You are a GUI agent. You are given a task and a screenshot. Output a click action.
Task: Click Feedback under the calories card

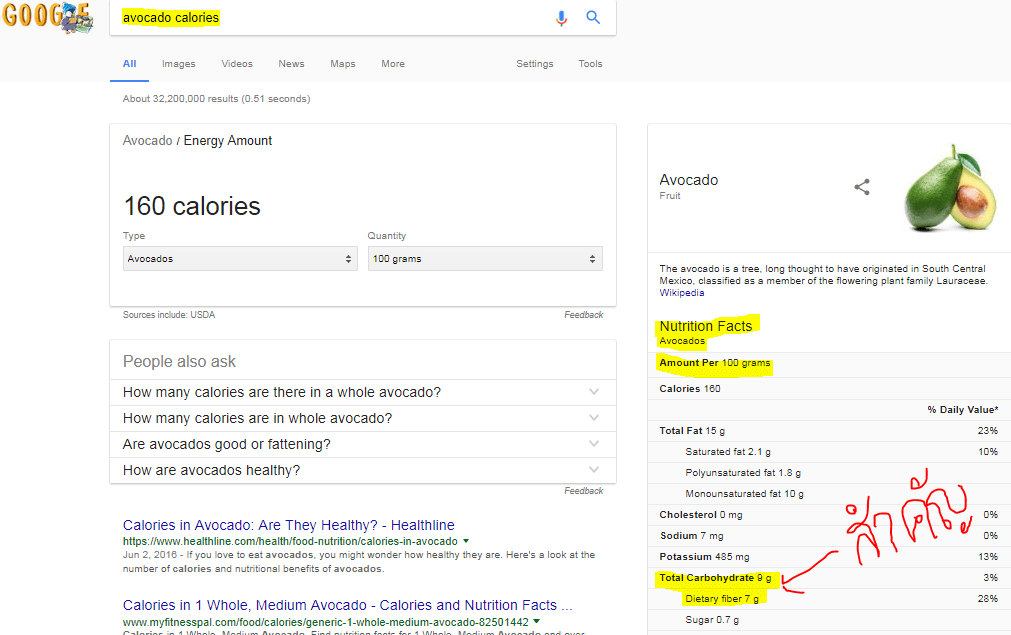[x=583, y=315]
